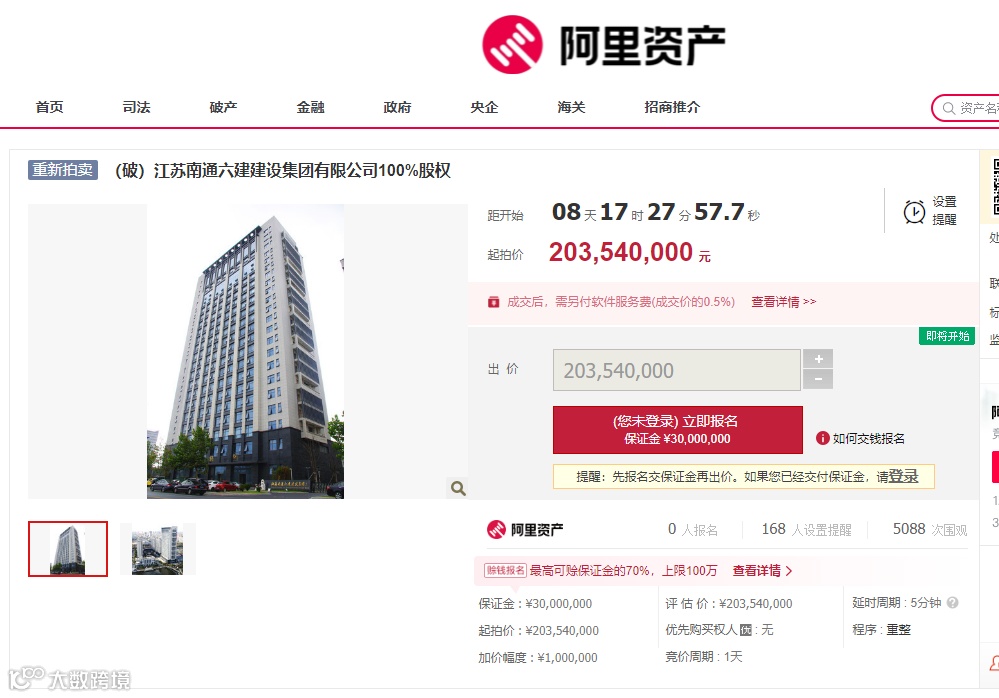The image size is (999, 698).
Task: Expand 查看详情 for software service fee
Action: pyautogui.click(x=783, y=302)
